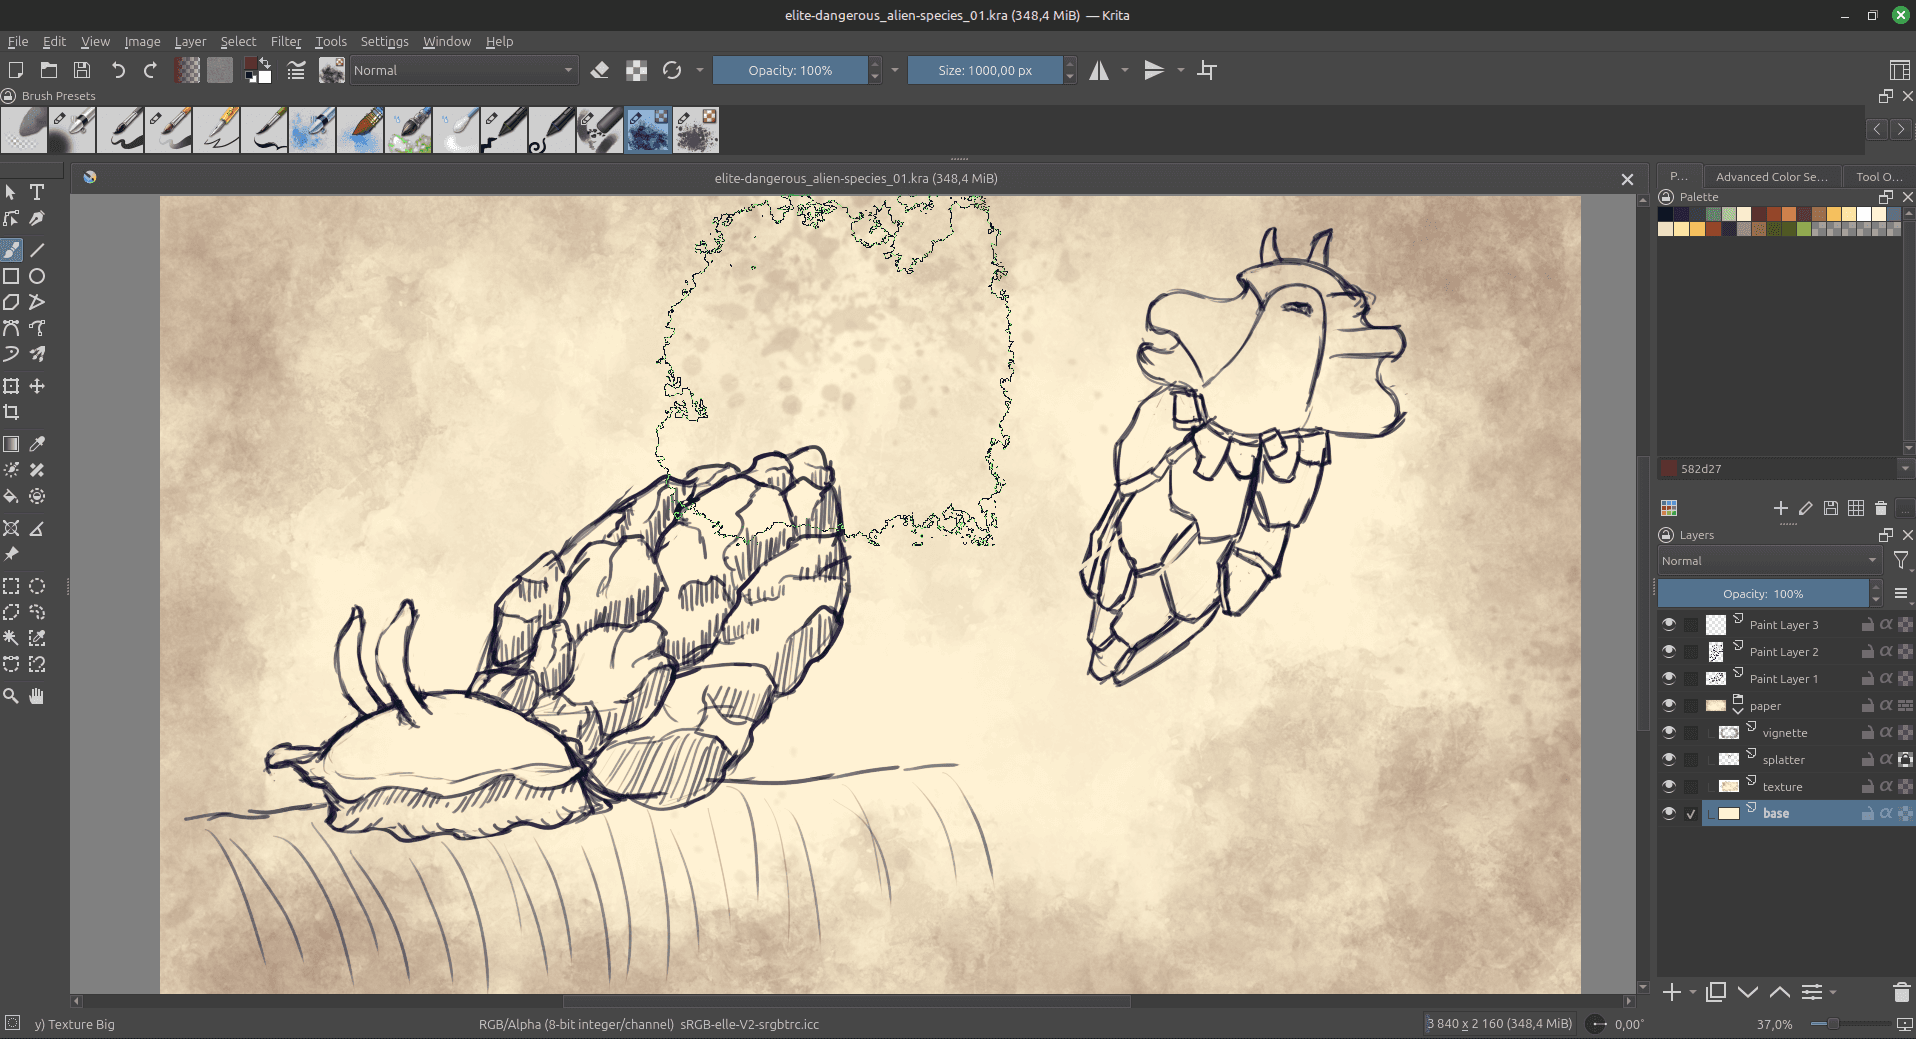Select the Ellipse shape tool
Viewport: 1916px width, 1039px height.
37,276
